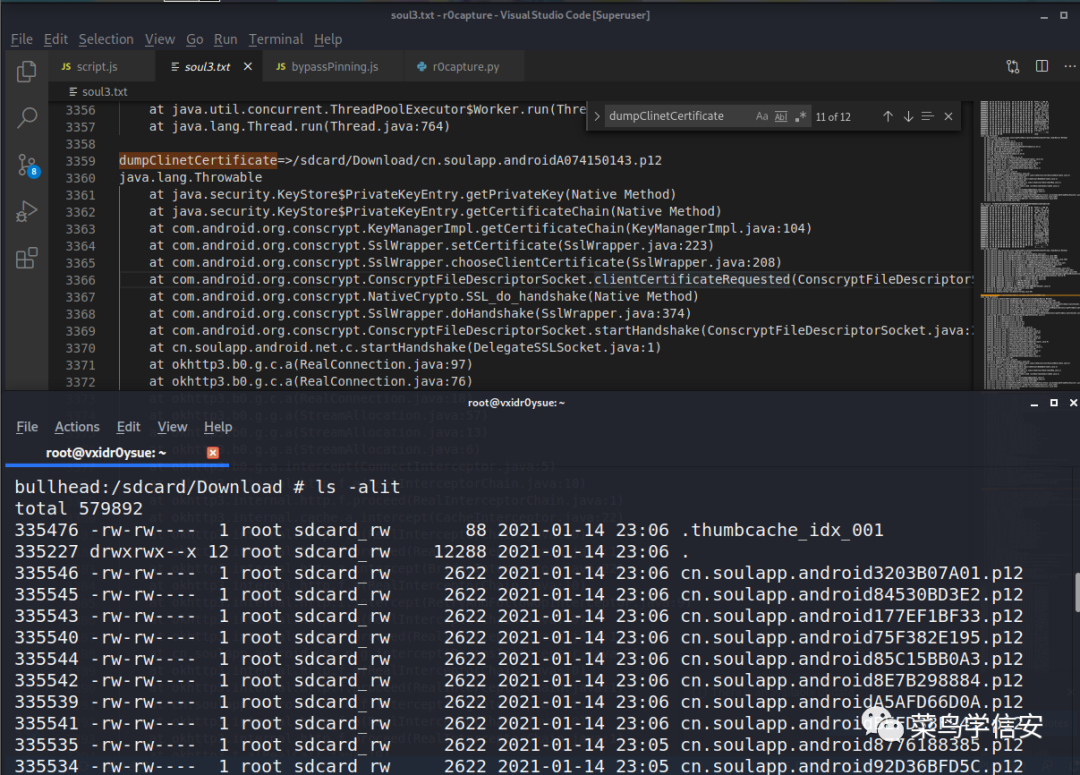Image resolution: width=1080 pixels, height=775 pixels.
Task: Click cn.soulapp.android85C15BB0A3.p12 filename in terminal
Action: pos(851,659)
